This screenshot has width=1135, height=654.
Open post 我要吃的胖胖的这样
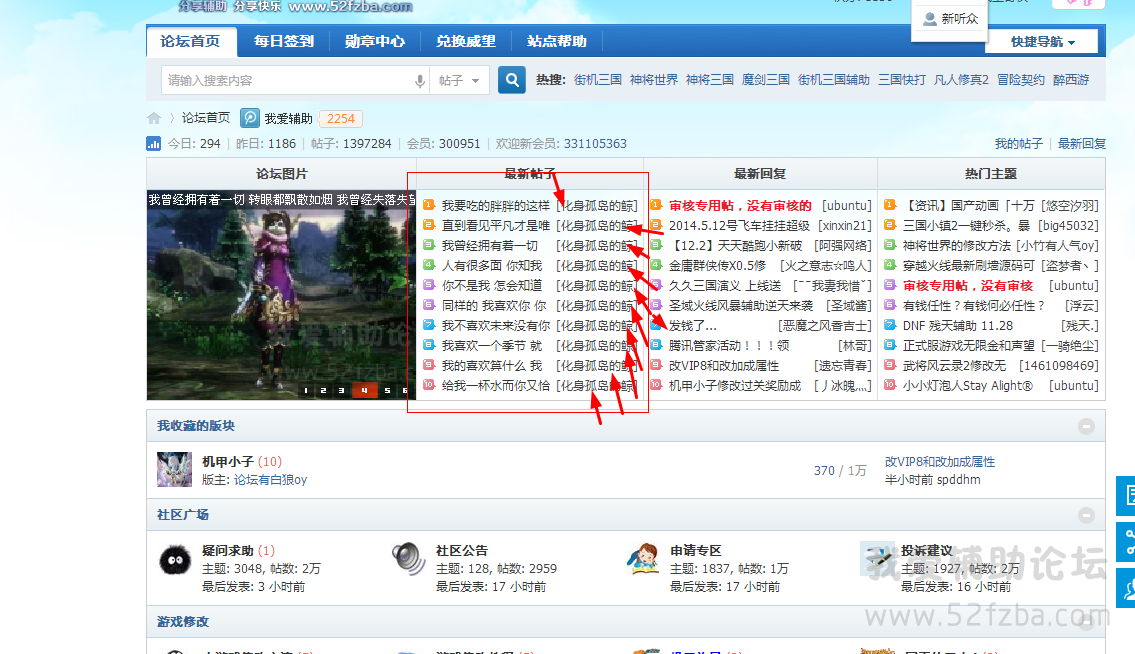tap(496, 206)
